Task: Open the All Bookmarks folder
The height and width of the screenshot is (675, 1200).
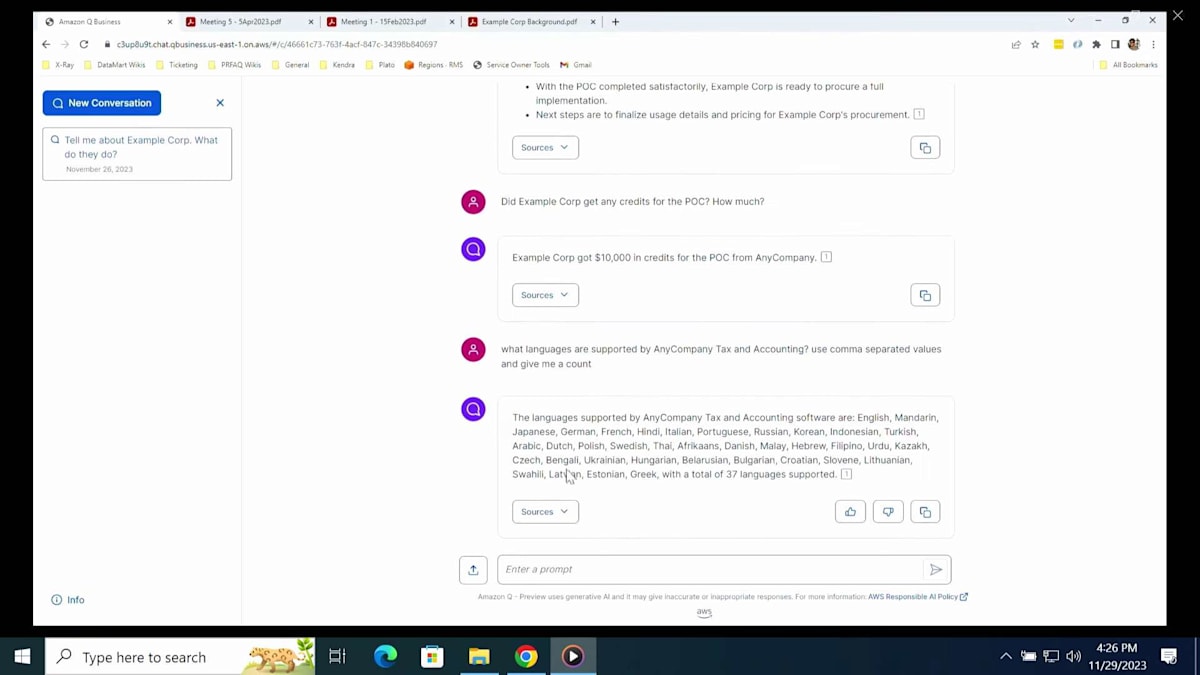Action: (1128, 65)
